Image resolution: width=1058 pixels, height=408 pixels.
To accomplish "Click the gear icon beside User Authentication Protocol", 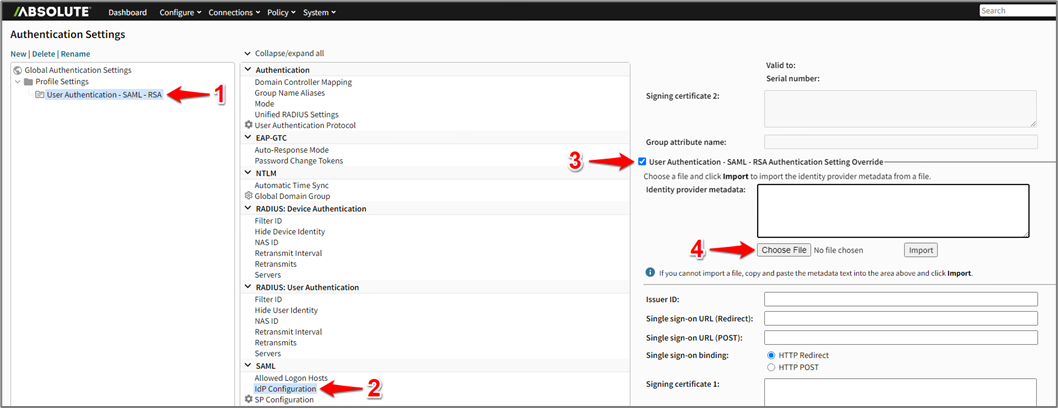I will point(249,125).
